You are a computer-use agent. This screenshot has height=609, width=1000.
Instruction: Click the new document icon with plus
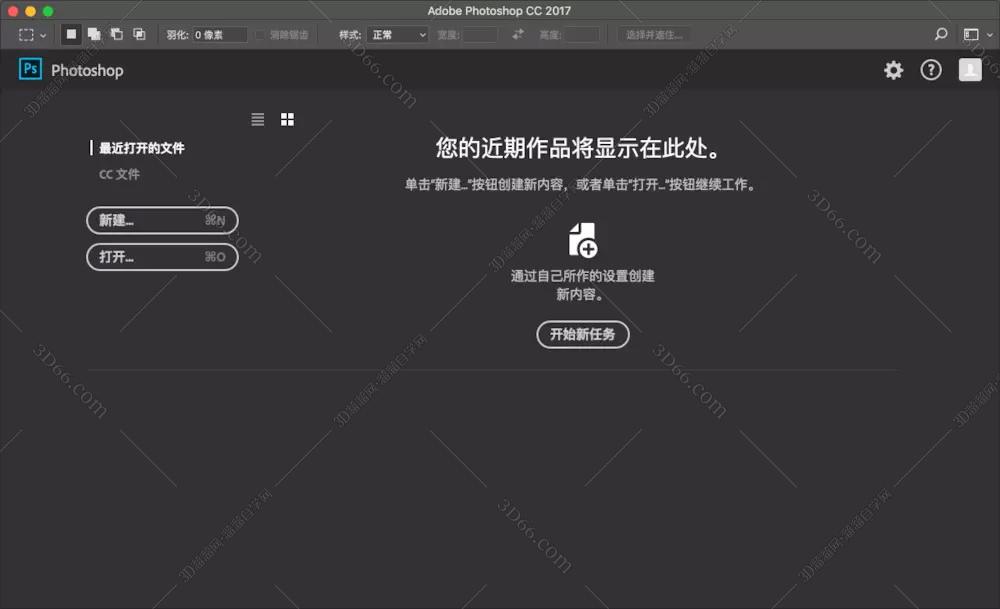click(x=583, y=240)
